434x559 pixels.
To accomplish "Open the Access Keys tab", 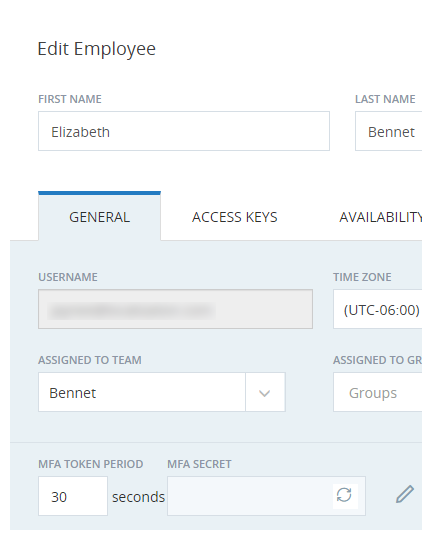I will click(x=235, y=217).
